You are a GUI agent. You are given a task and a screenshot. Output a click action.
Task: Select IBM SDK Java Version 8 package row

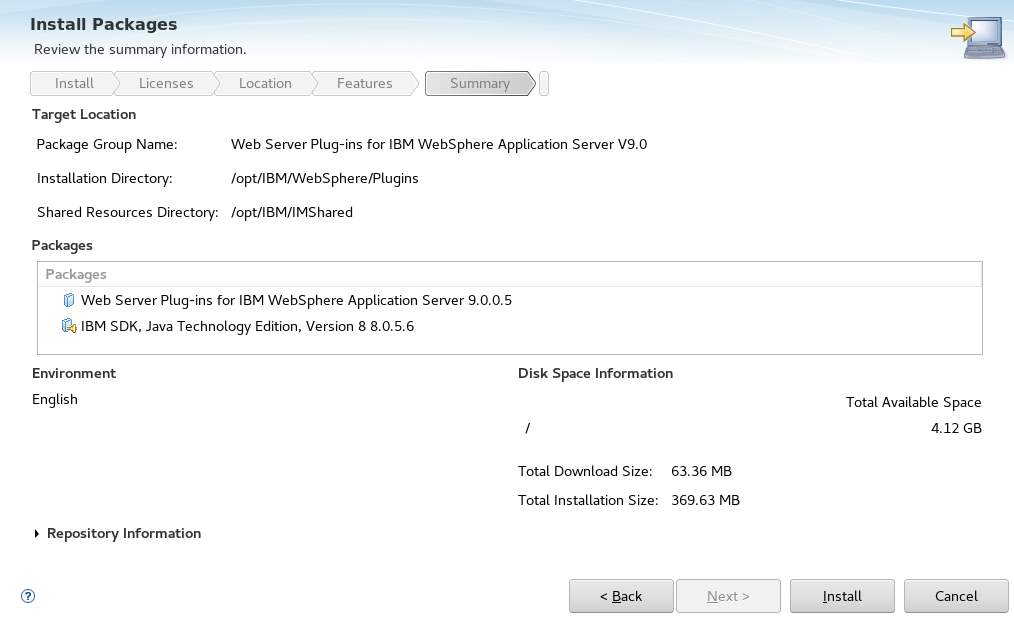pos(510,326)
